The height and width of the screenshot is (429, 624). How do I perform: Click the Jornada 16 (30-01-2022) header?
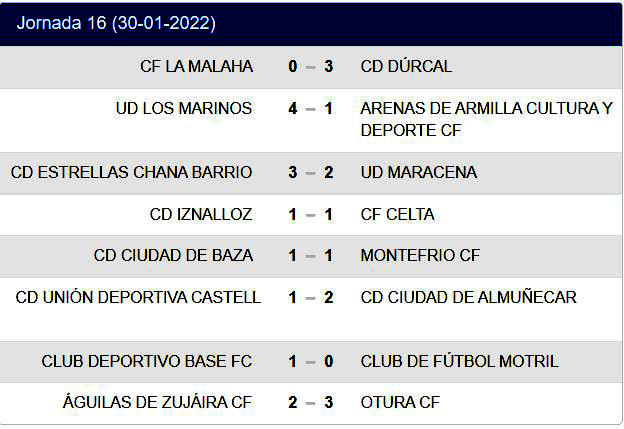click(x=116, y=23)
